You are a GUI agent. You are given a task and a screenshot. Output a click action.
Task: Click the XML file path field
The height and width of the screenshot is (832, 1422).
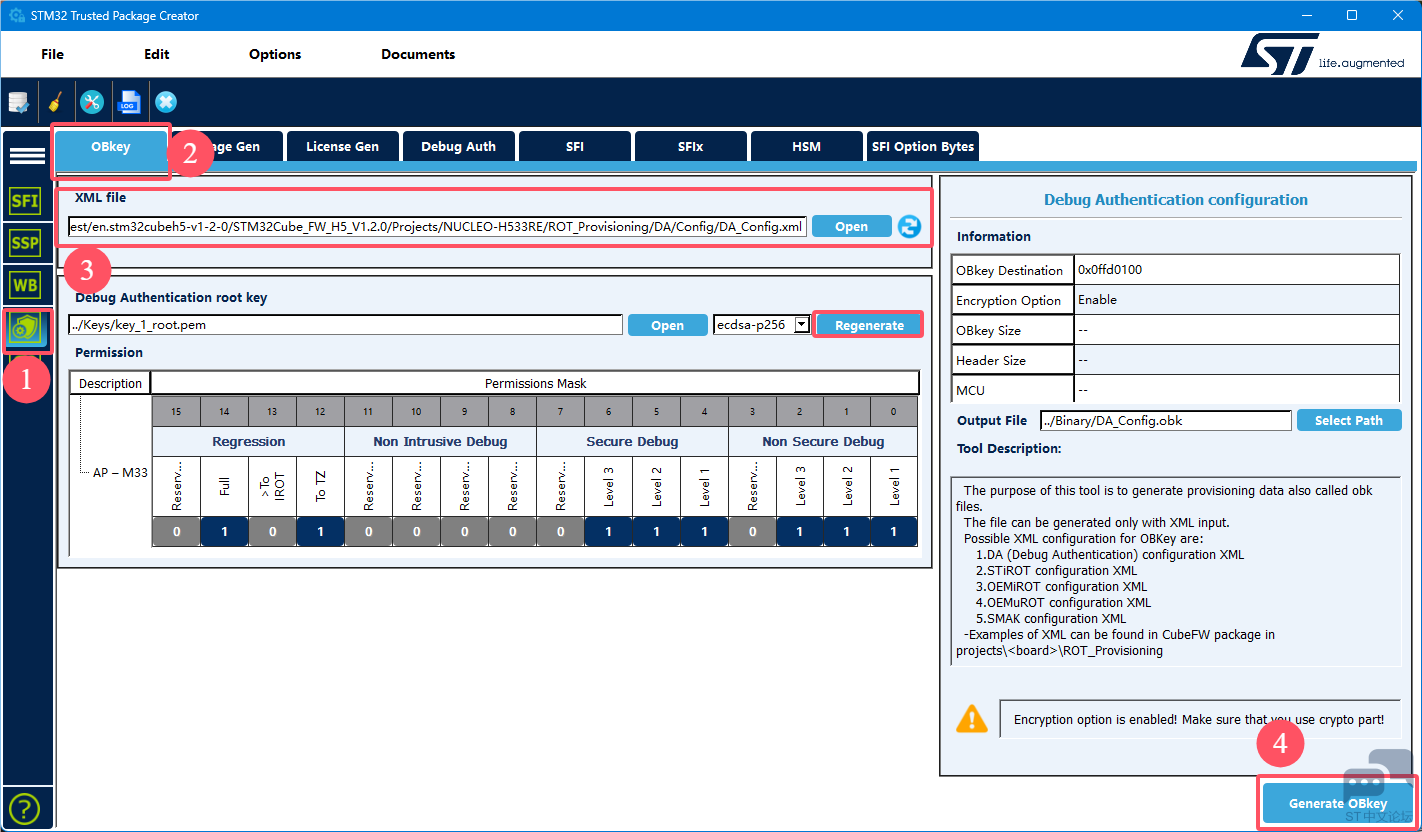click(x=437, y=226)
